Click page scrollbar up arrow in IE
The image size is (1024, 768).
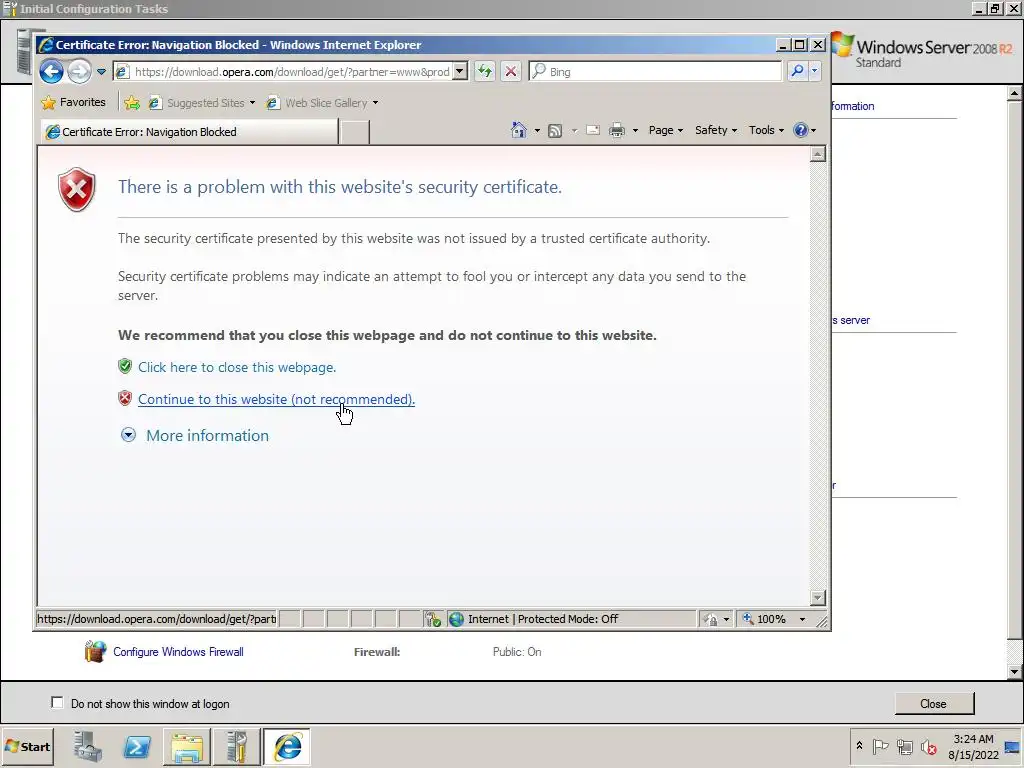[x=818, y=154]
